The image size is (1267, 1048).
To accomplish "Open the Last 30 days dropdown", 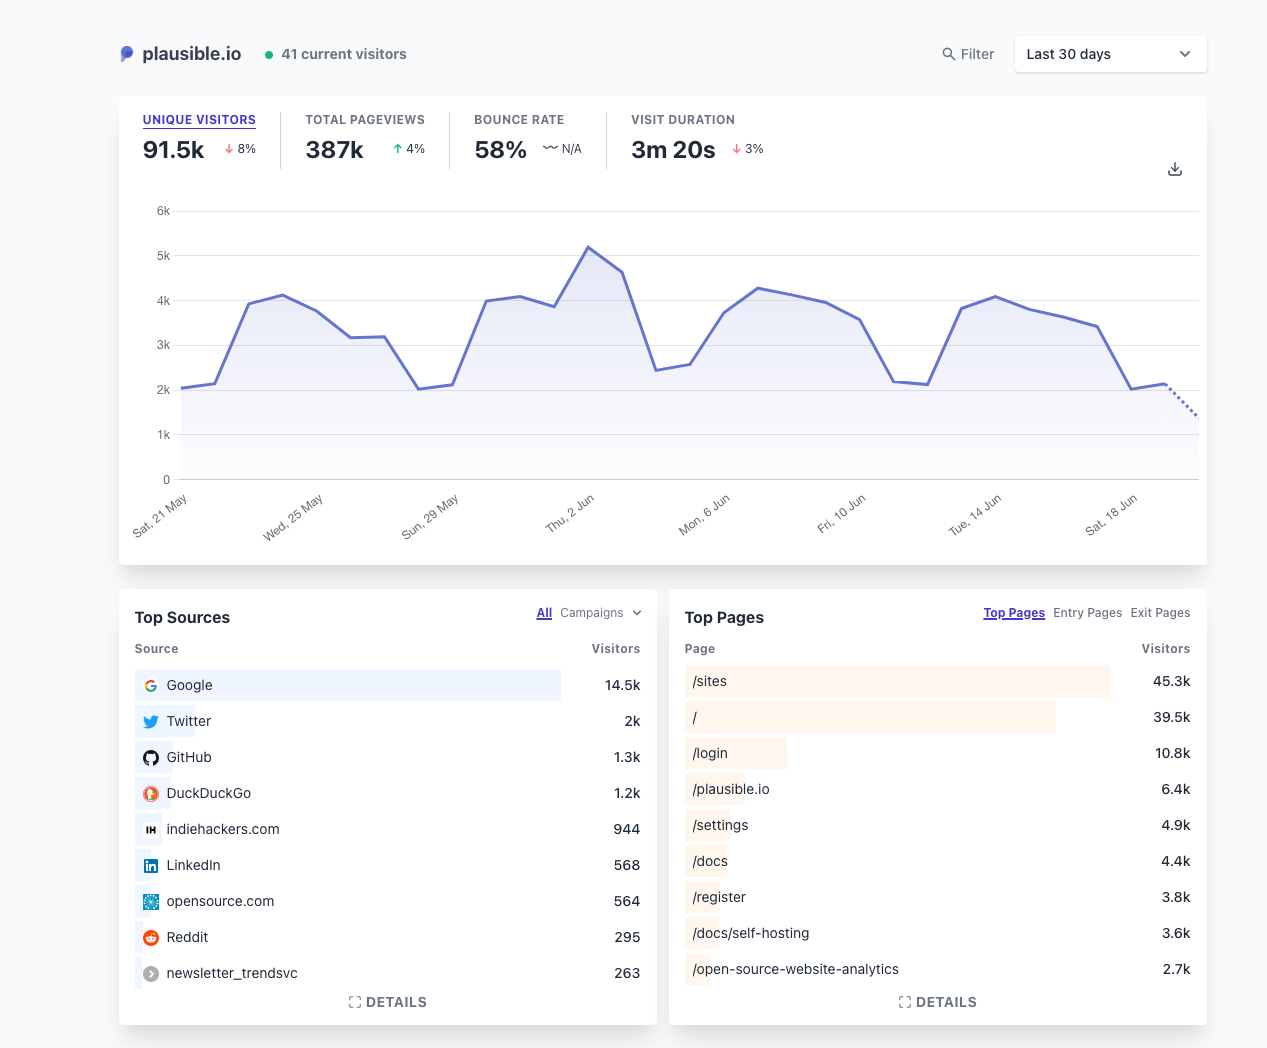I will [x=1110, y=54].
